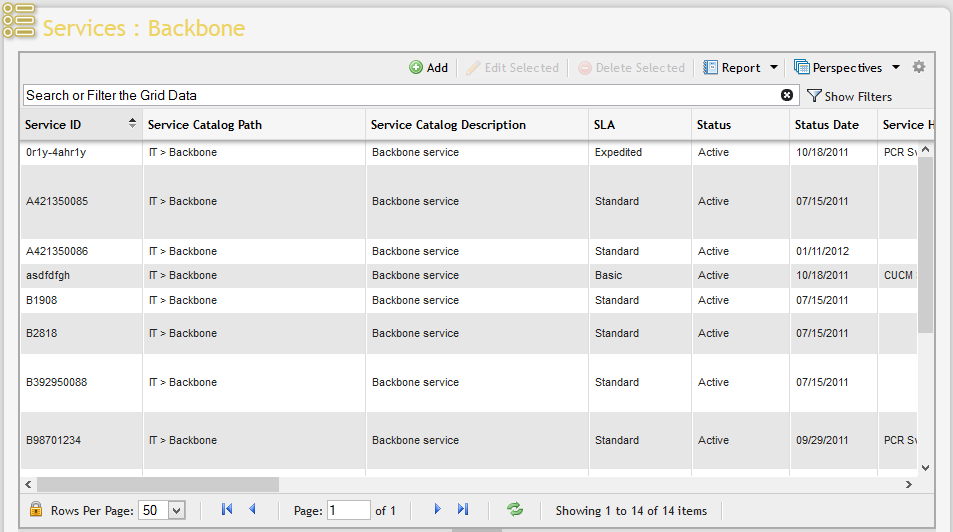Go to the previous page

(x=252, y=509)
